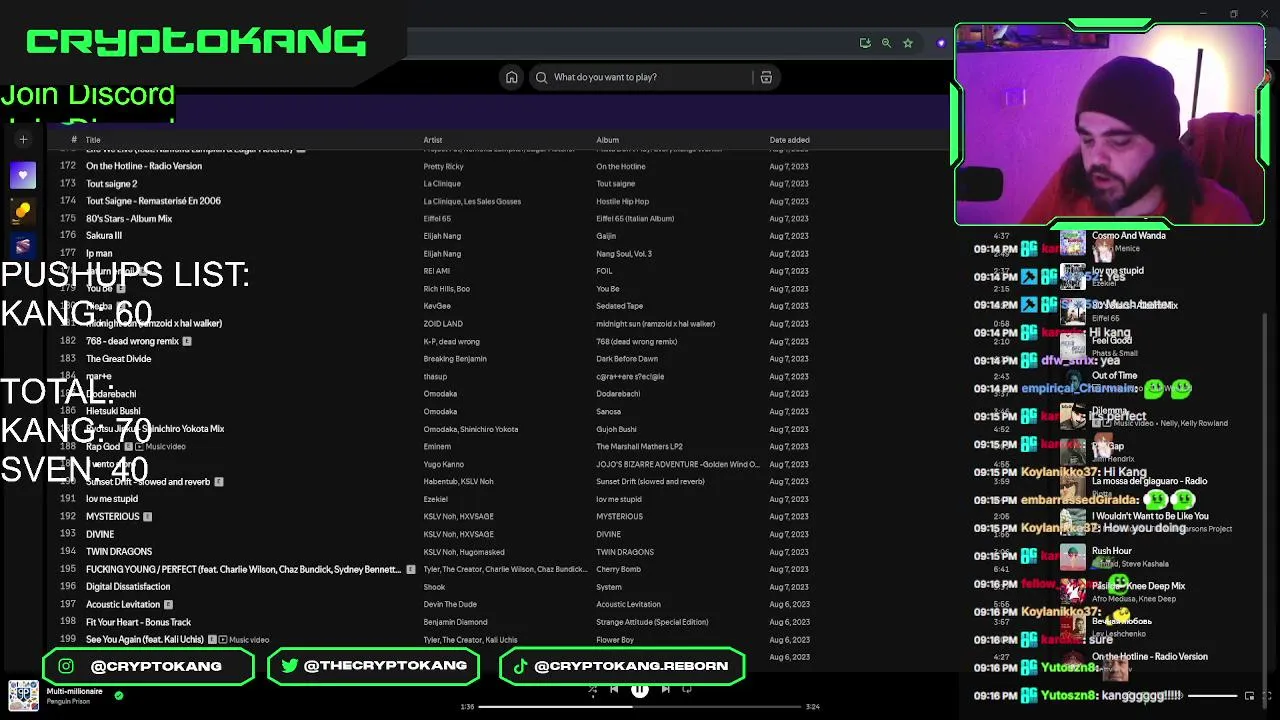Open the miniplayer icon

1249,696
